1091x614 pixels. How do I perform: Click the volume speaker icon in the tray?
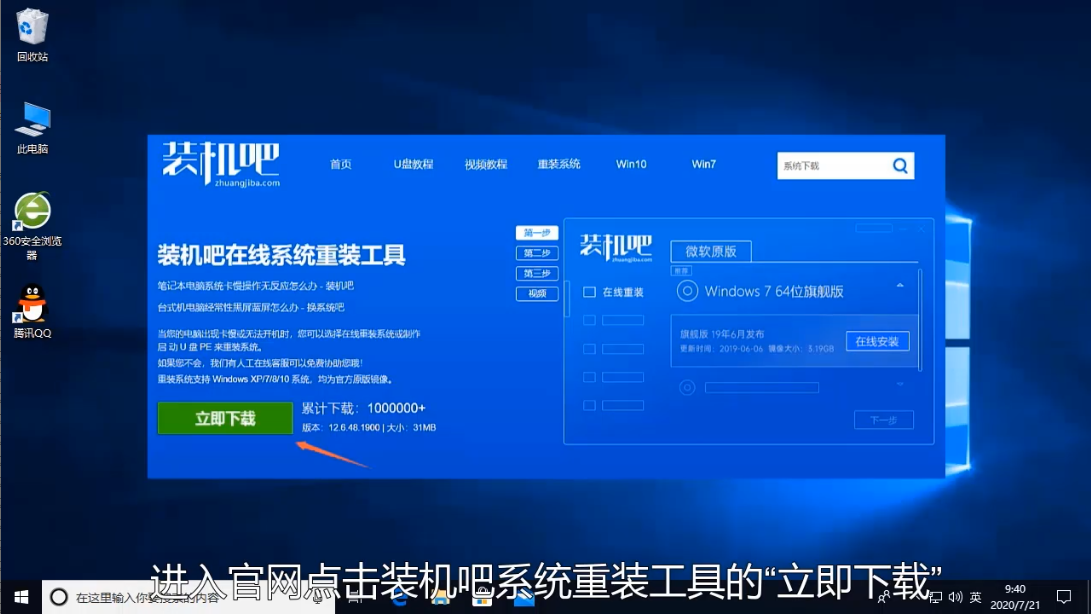(x=955, y=597)
